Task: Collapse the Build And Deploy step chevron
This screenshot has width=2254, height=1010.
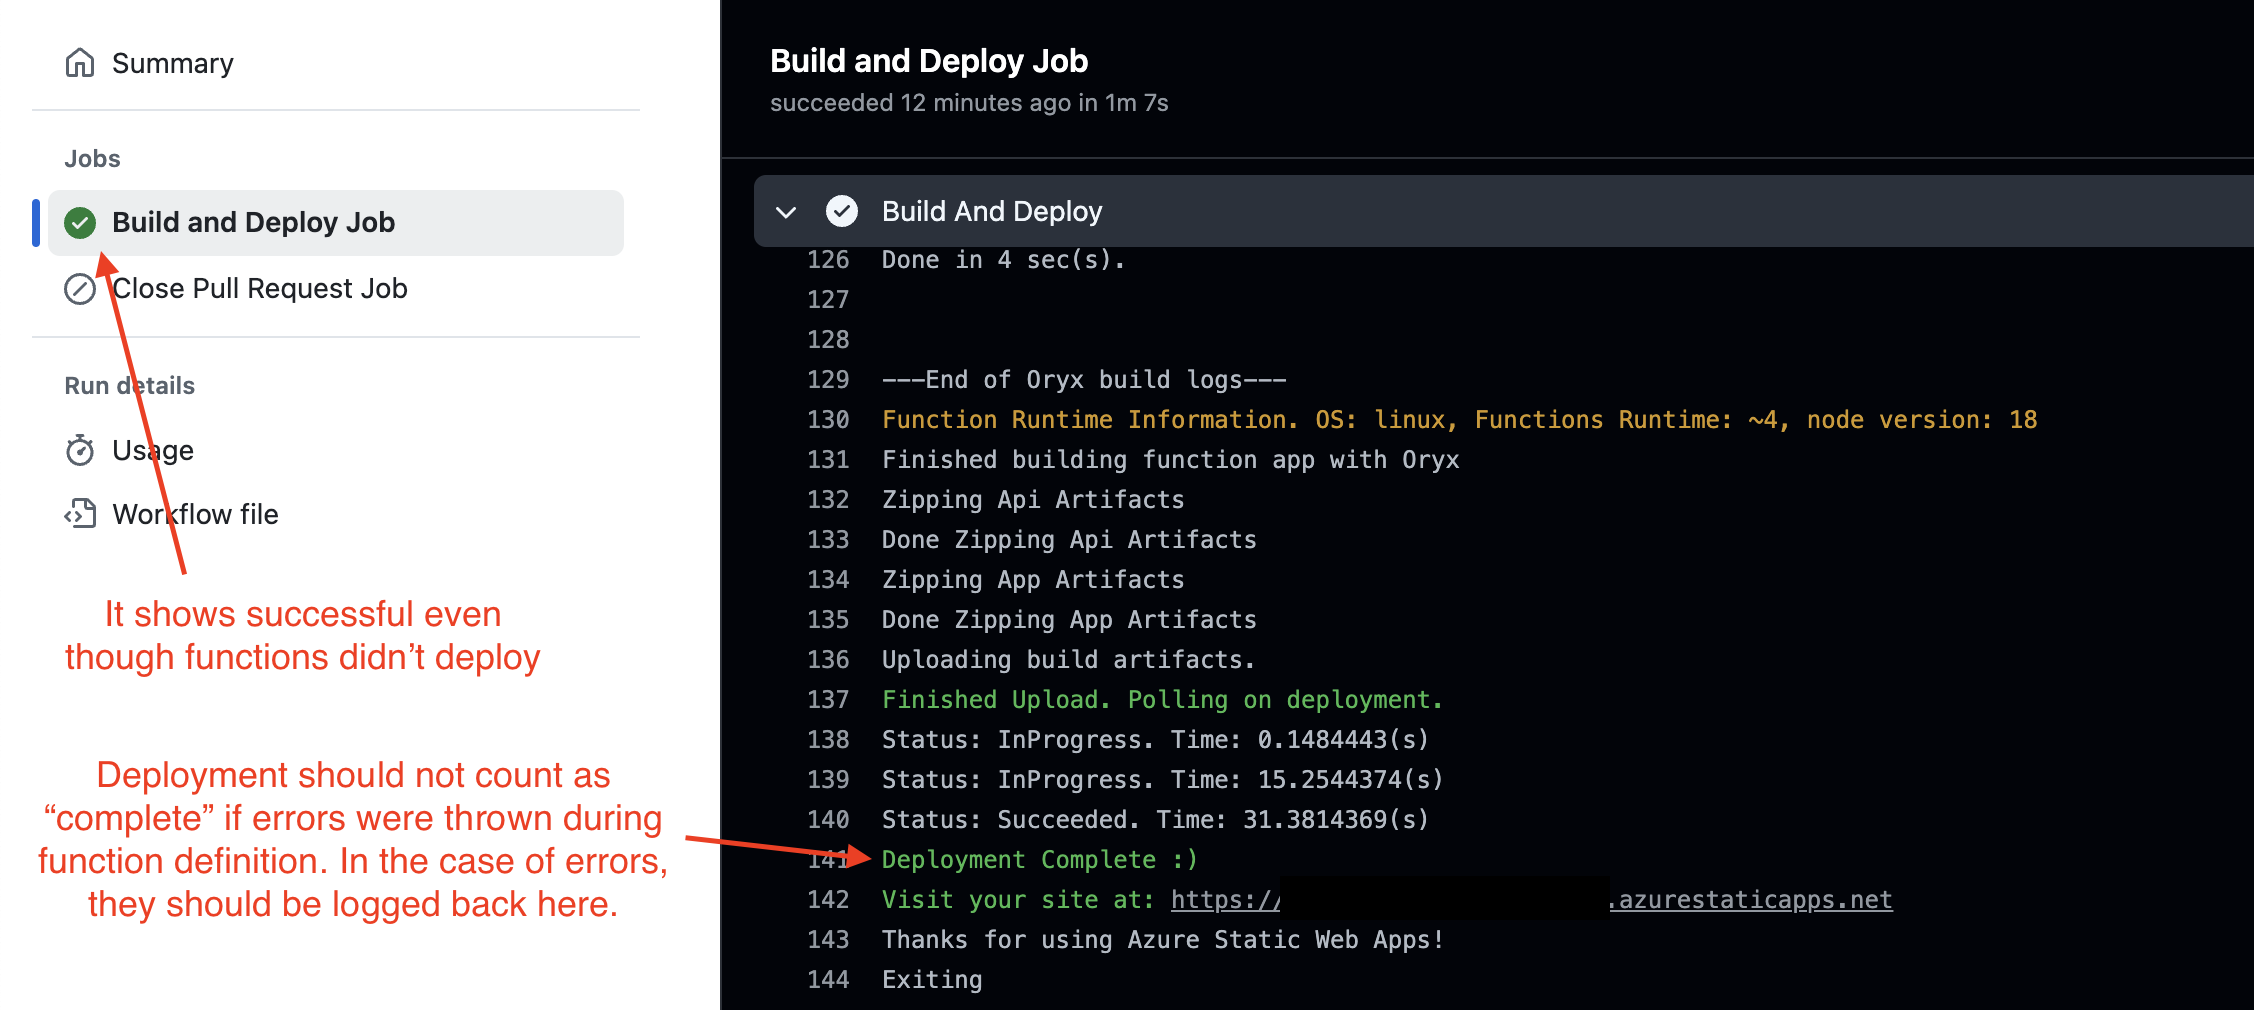Action: point(786,212)
